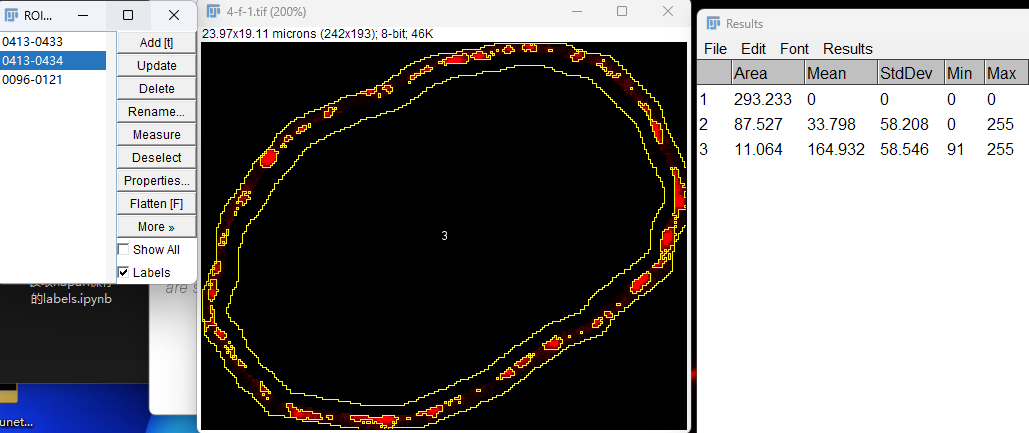Minimize the 4-f-1.tif image window
Viewport: 1029px width, 433px height.
577,11
